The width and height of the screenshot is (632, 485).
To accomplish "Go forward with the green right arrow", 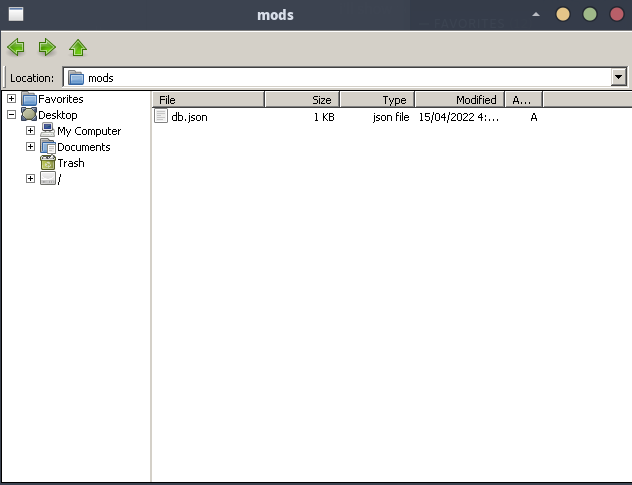I will click(x=47, y=47).
